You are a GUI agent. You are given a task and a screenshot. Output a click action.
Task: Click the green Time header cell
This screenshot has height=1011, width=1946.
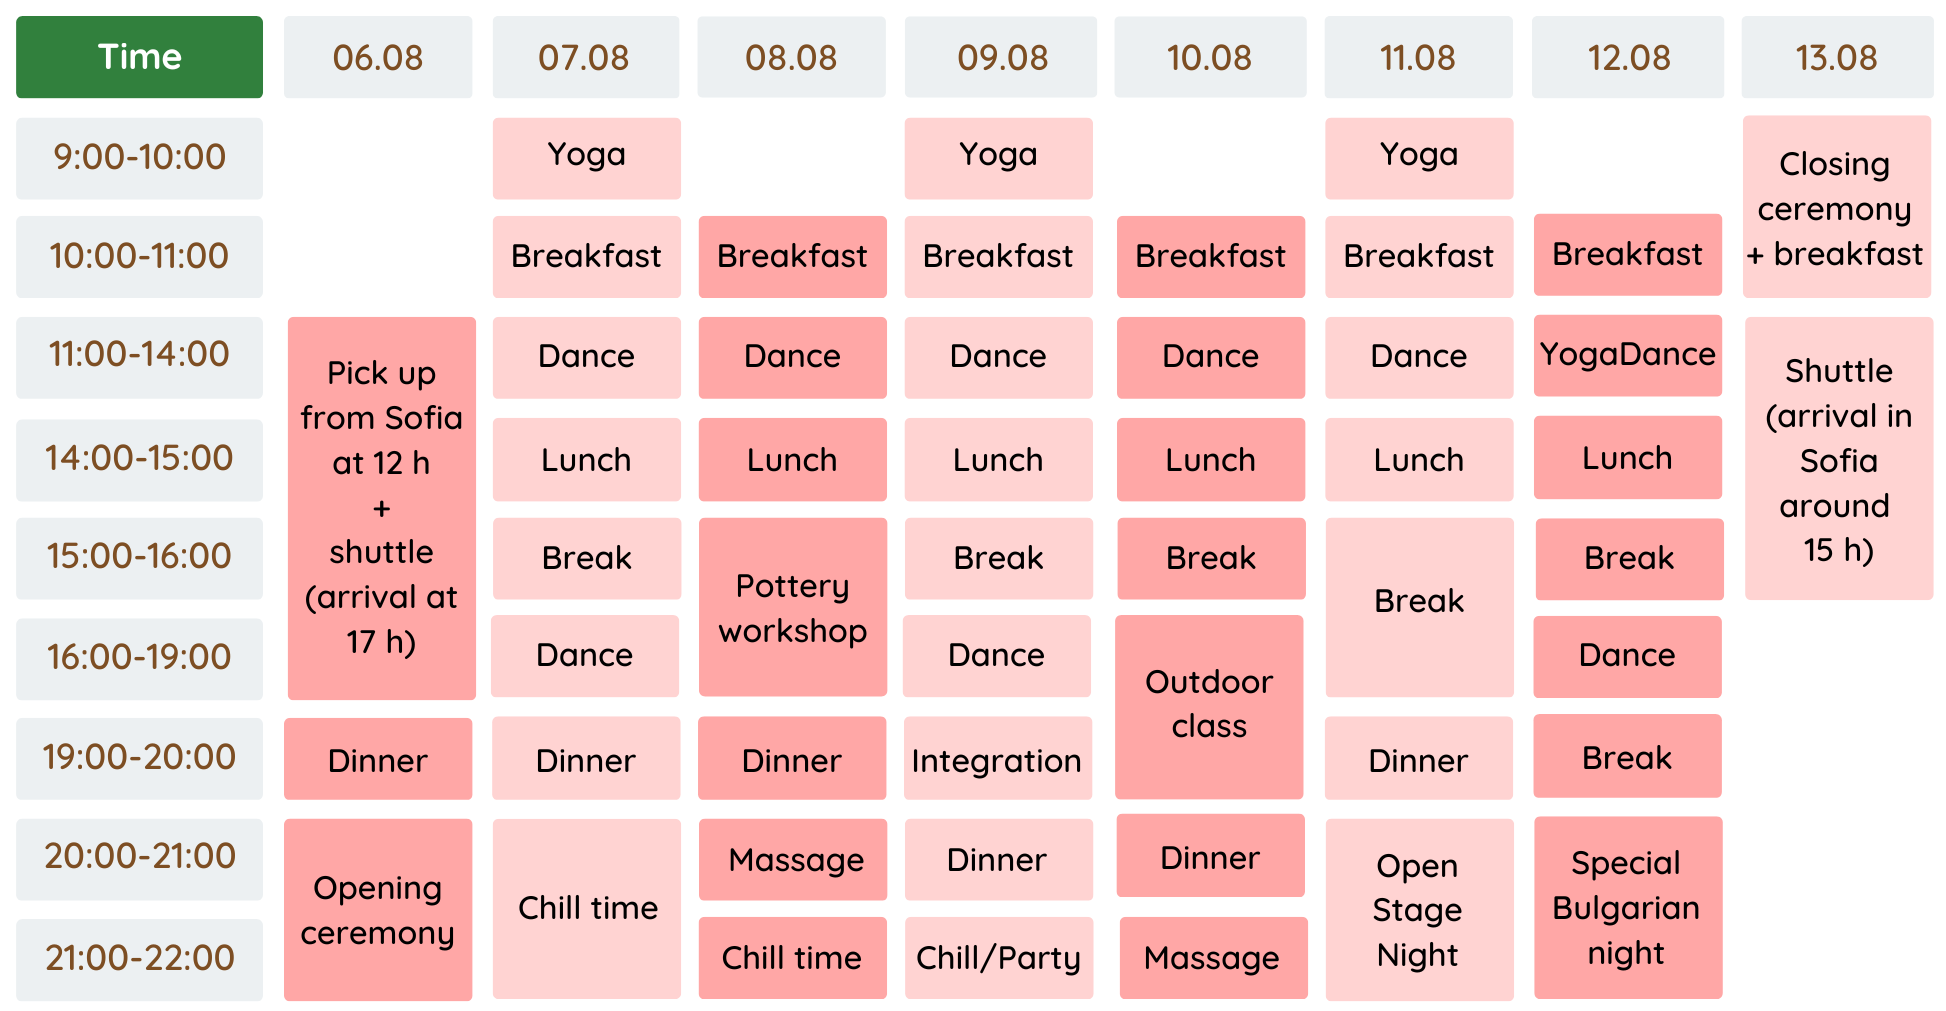point(139,57)
